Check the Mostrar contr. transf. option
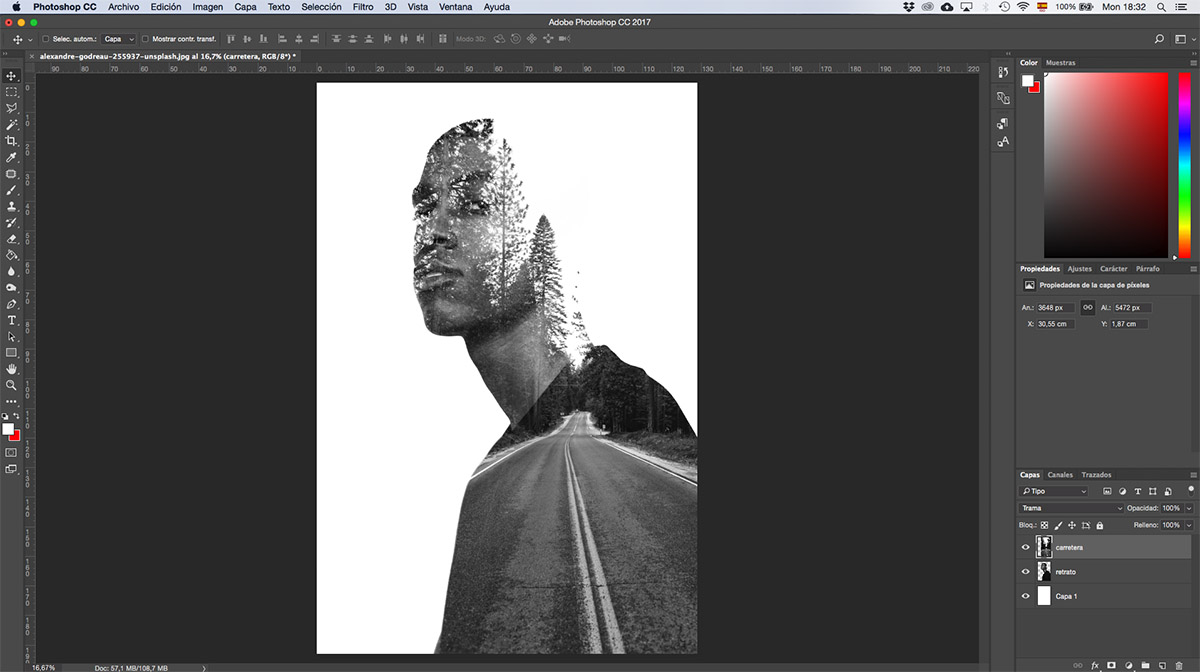This screenshot has width=1200, height=672. (145, 39)
